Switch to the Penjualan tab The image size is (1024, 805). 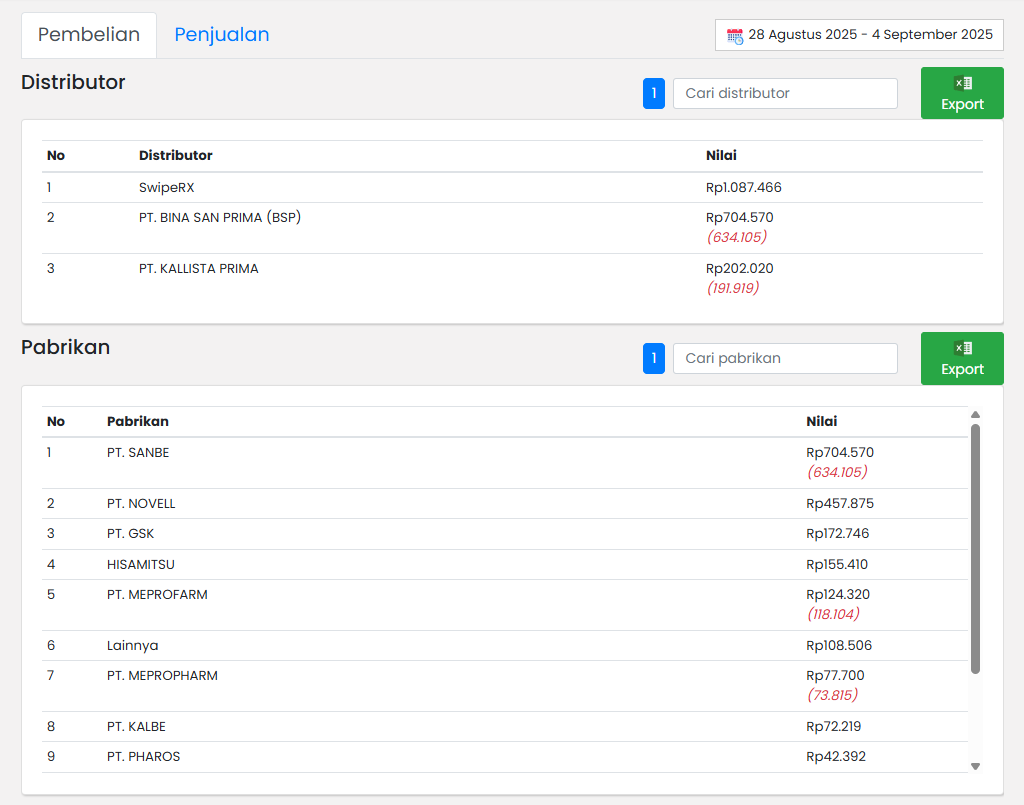[221, 35]
